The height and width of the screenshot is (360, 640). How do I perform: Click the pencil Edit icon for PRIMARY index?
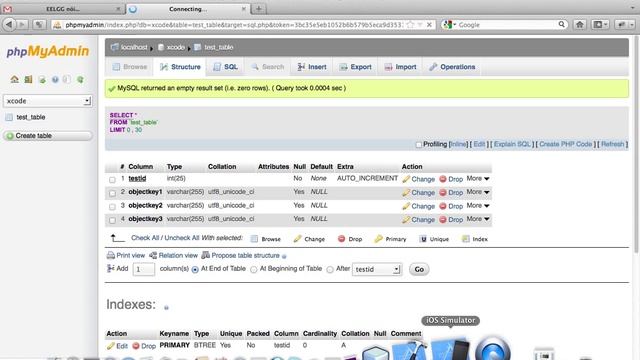pyautogui.click(x=111, y=346)
